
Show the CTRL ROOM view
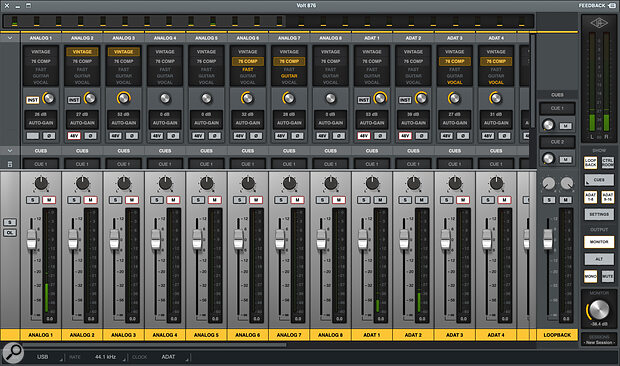608,163
